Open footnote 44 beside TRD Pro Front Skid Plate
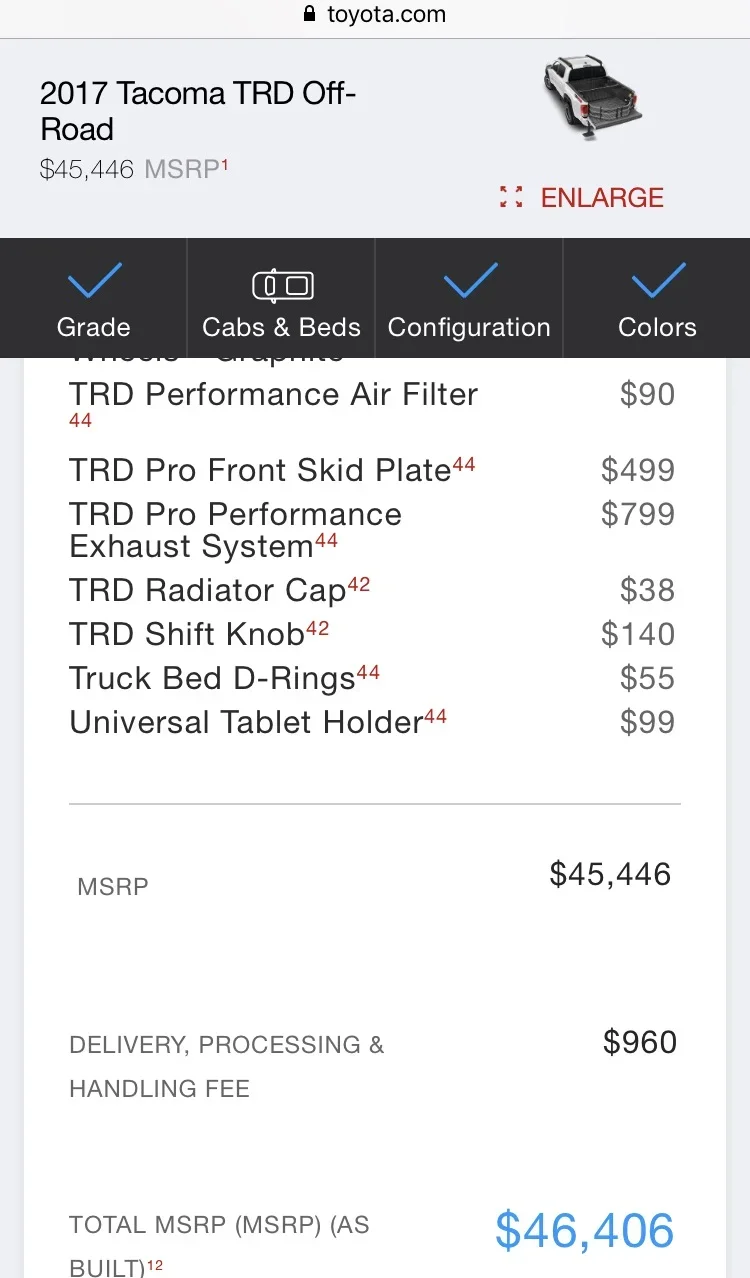The image size is (750, 1278). tap(463, 463)
